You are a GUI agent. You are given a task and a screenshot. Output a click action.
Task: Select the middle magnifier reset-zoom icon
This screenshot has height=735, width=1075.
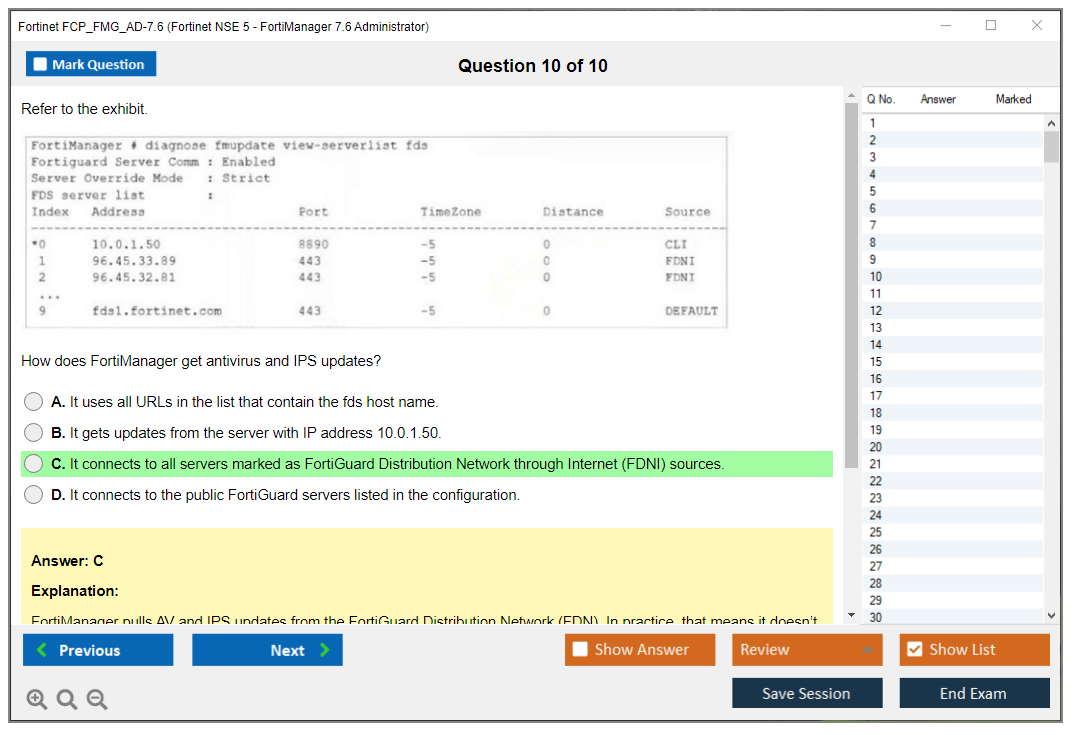coord(66,699)
